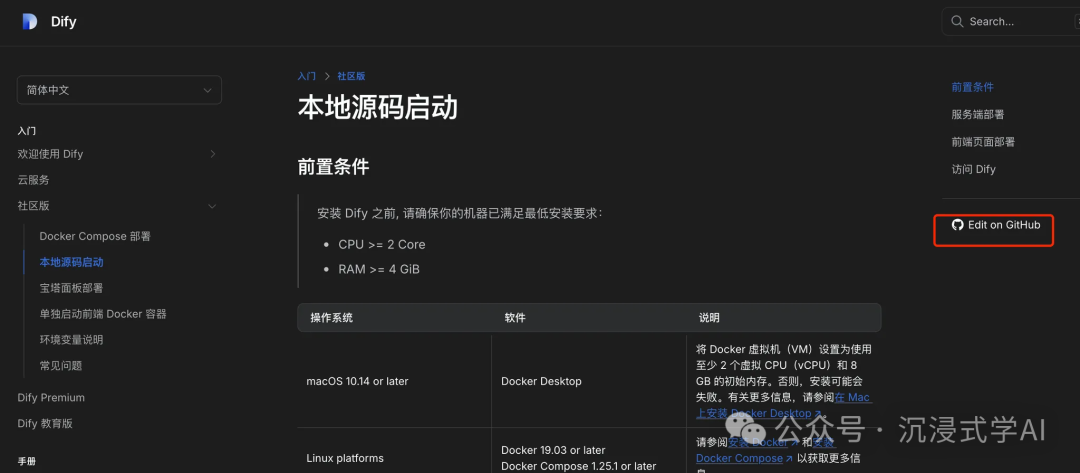This screenshot has height=473, width=1080.
Task: Click the RAM >= 4 GiB text
Action: click(x=379, y=269)
